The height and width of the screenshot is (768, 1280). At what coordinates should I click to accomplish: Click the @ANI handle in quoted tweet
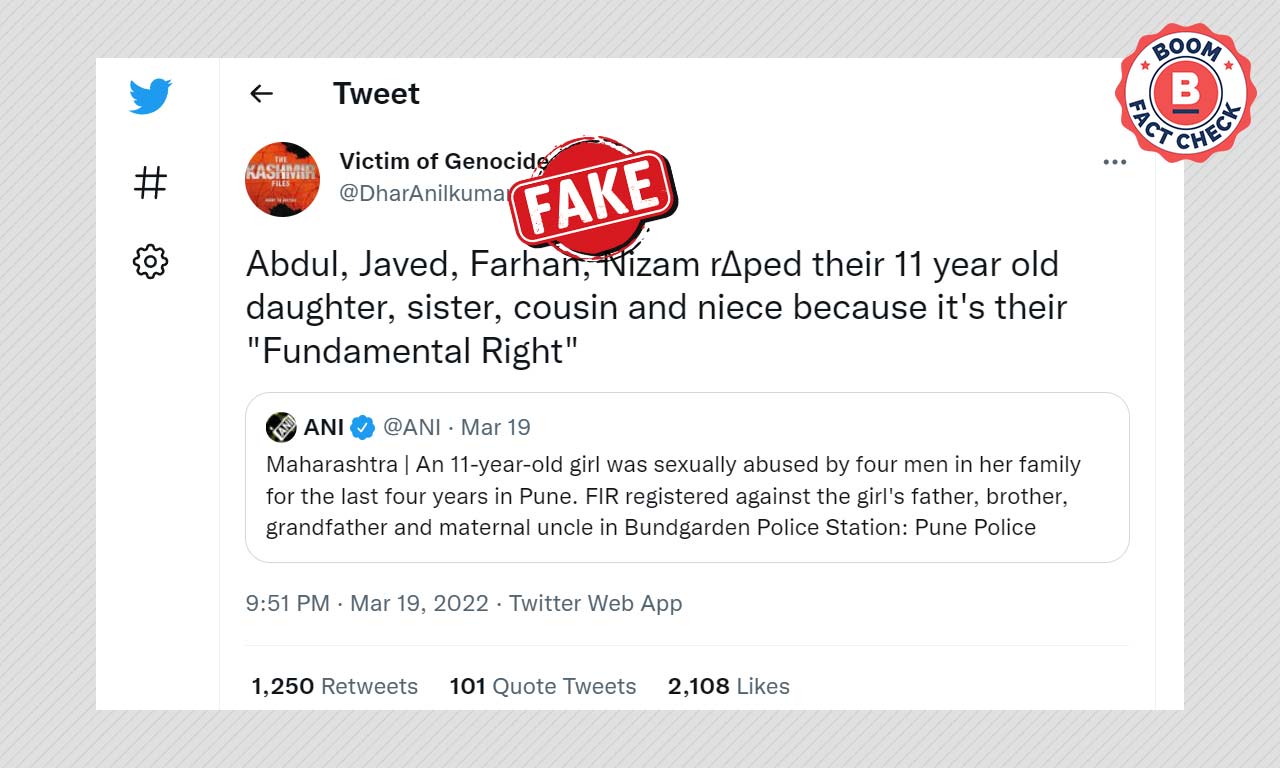coord(411,427)
